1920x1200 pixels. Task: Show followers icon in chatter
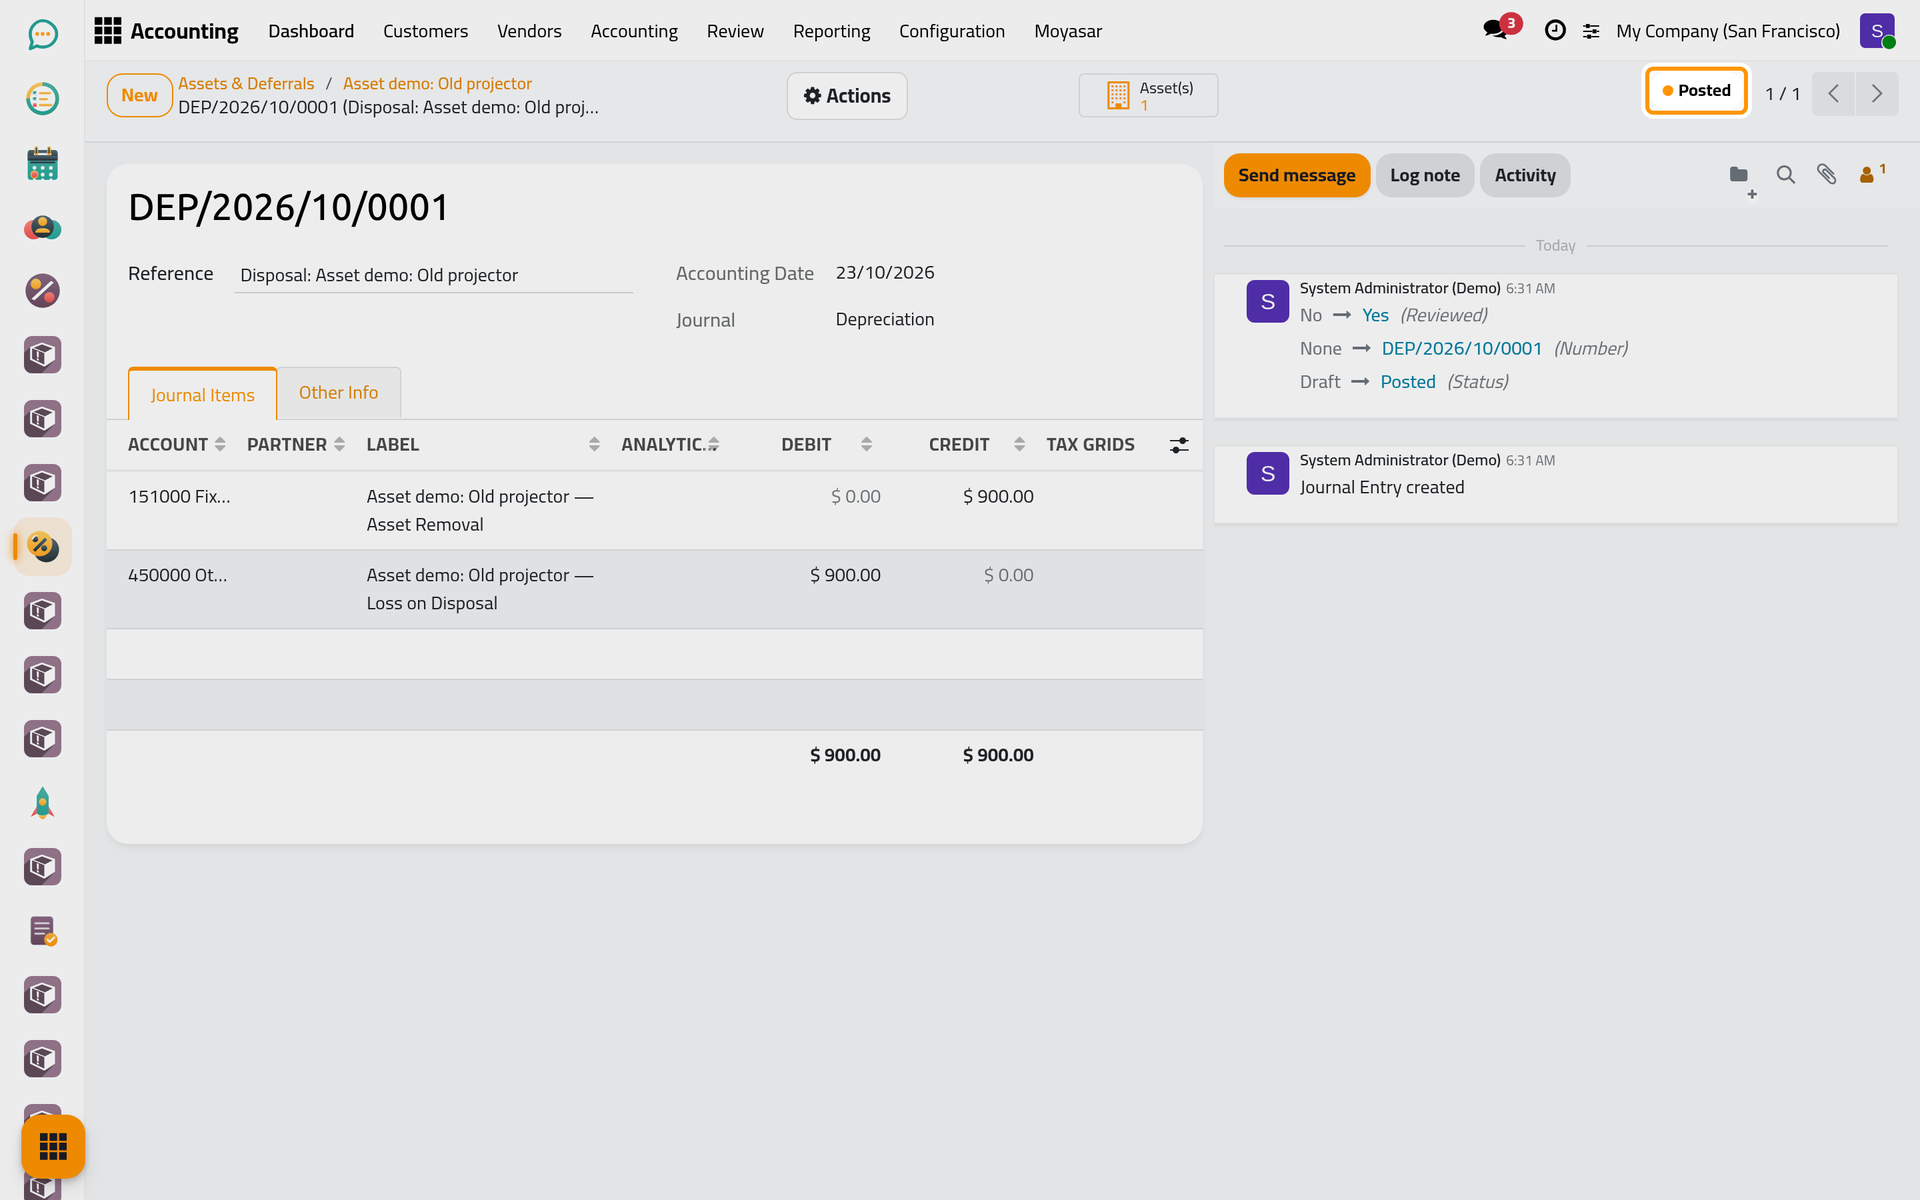[1871, 174]
